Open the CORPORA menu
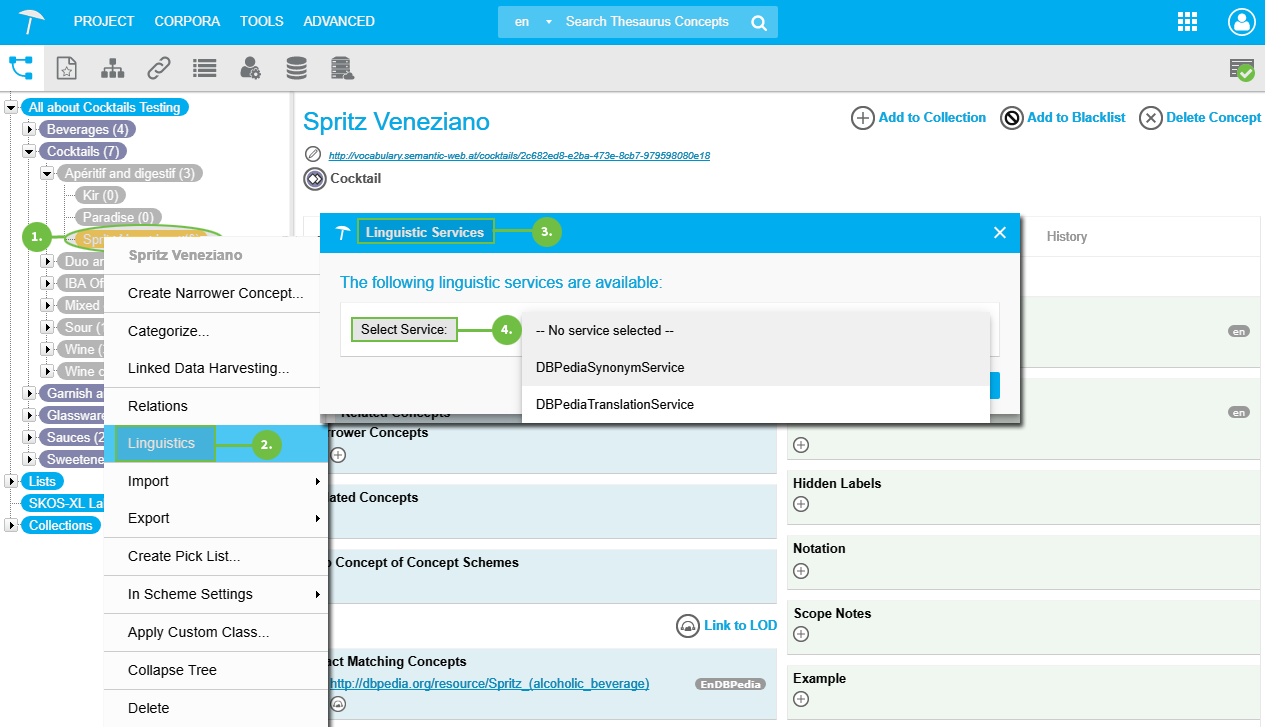The image size is (1265, 727). [x=187, y=21]
